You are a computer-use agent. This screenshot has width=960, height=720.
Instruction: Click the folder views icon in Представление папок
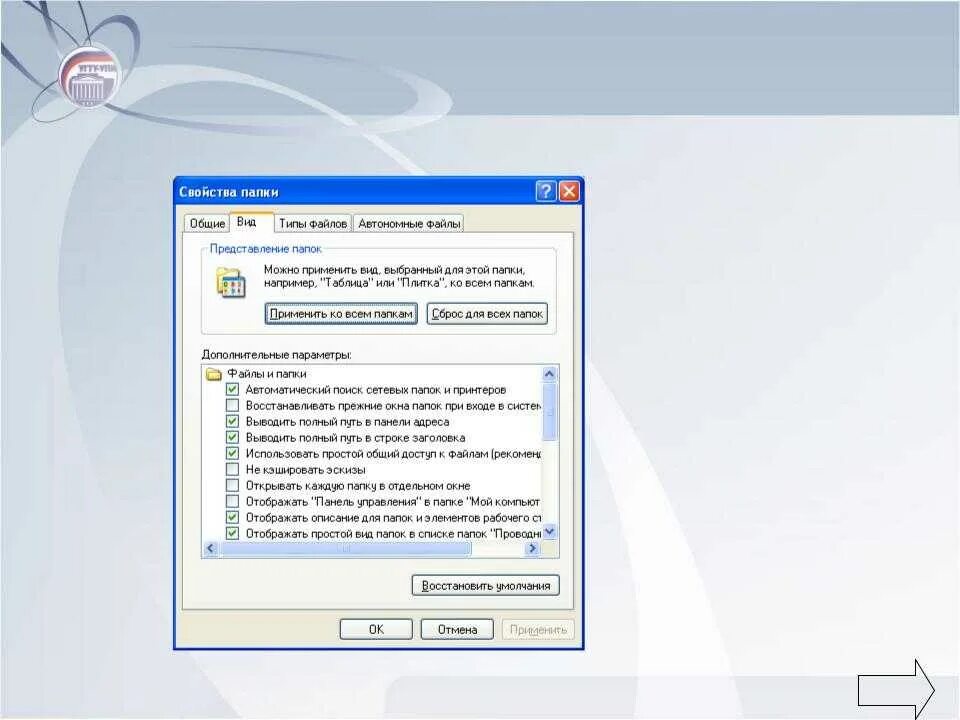[231, 282]
